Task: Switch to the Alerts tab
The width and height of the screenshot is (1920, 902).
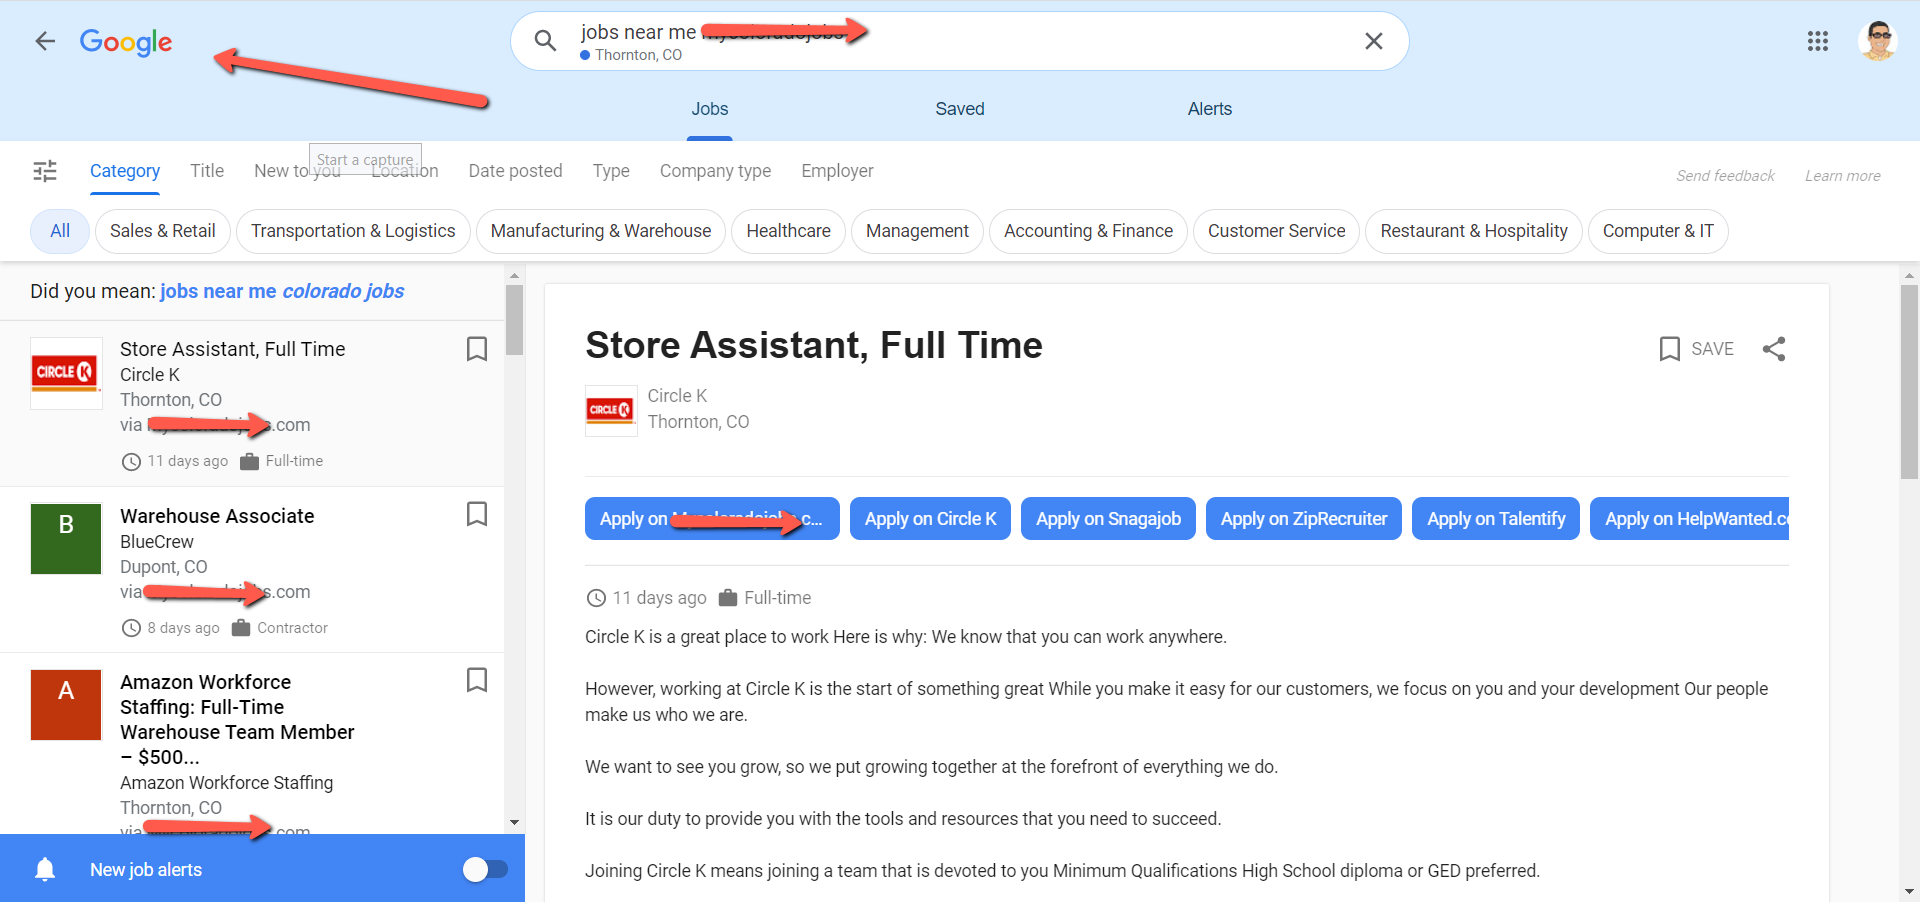Action: (1210, 109)
